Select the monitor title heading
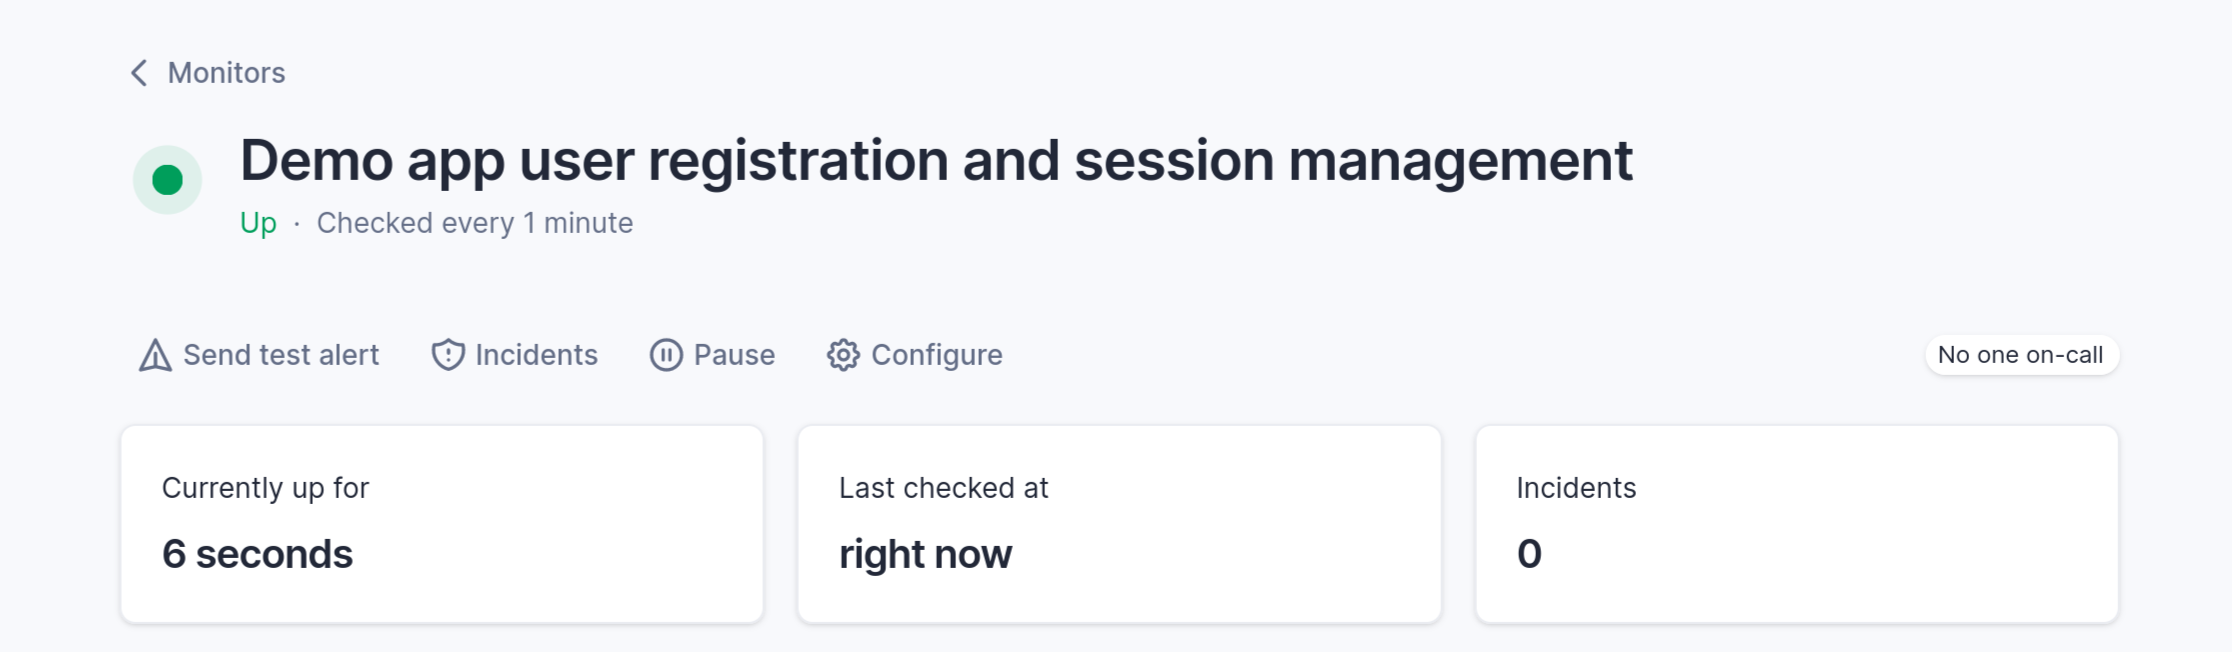The width and height of the screenshot is (2232, 652). 936,162
